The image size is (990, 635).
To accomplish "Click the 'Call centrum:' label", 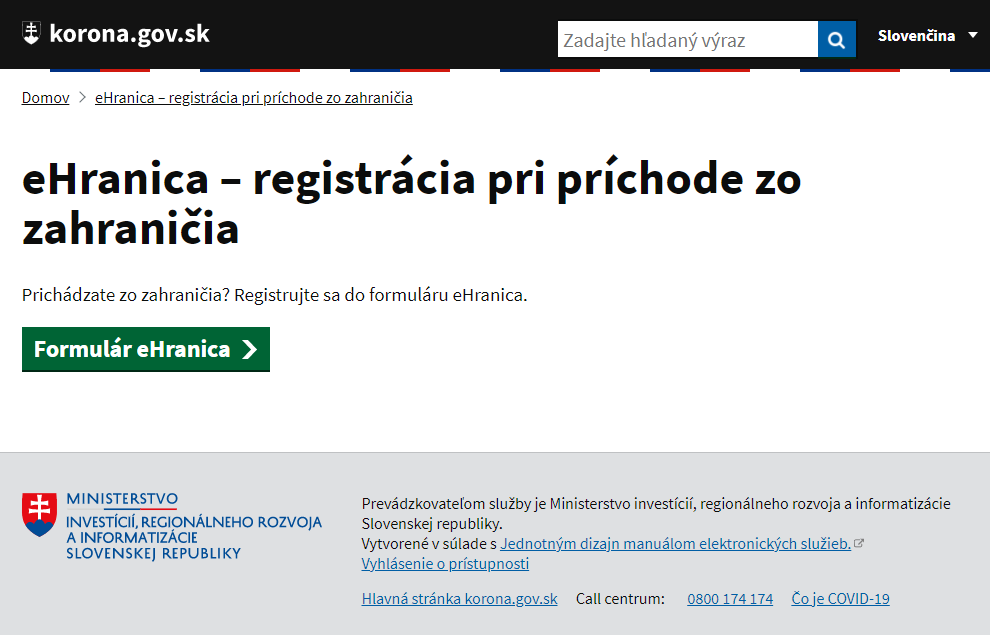I will click(x=620, y=599).
